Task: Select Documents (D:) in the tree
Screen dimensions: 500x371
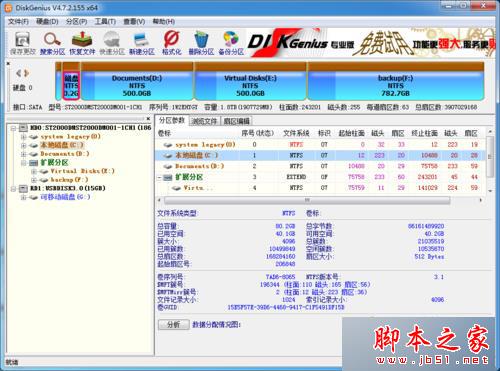Action: [65, 154]
